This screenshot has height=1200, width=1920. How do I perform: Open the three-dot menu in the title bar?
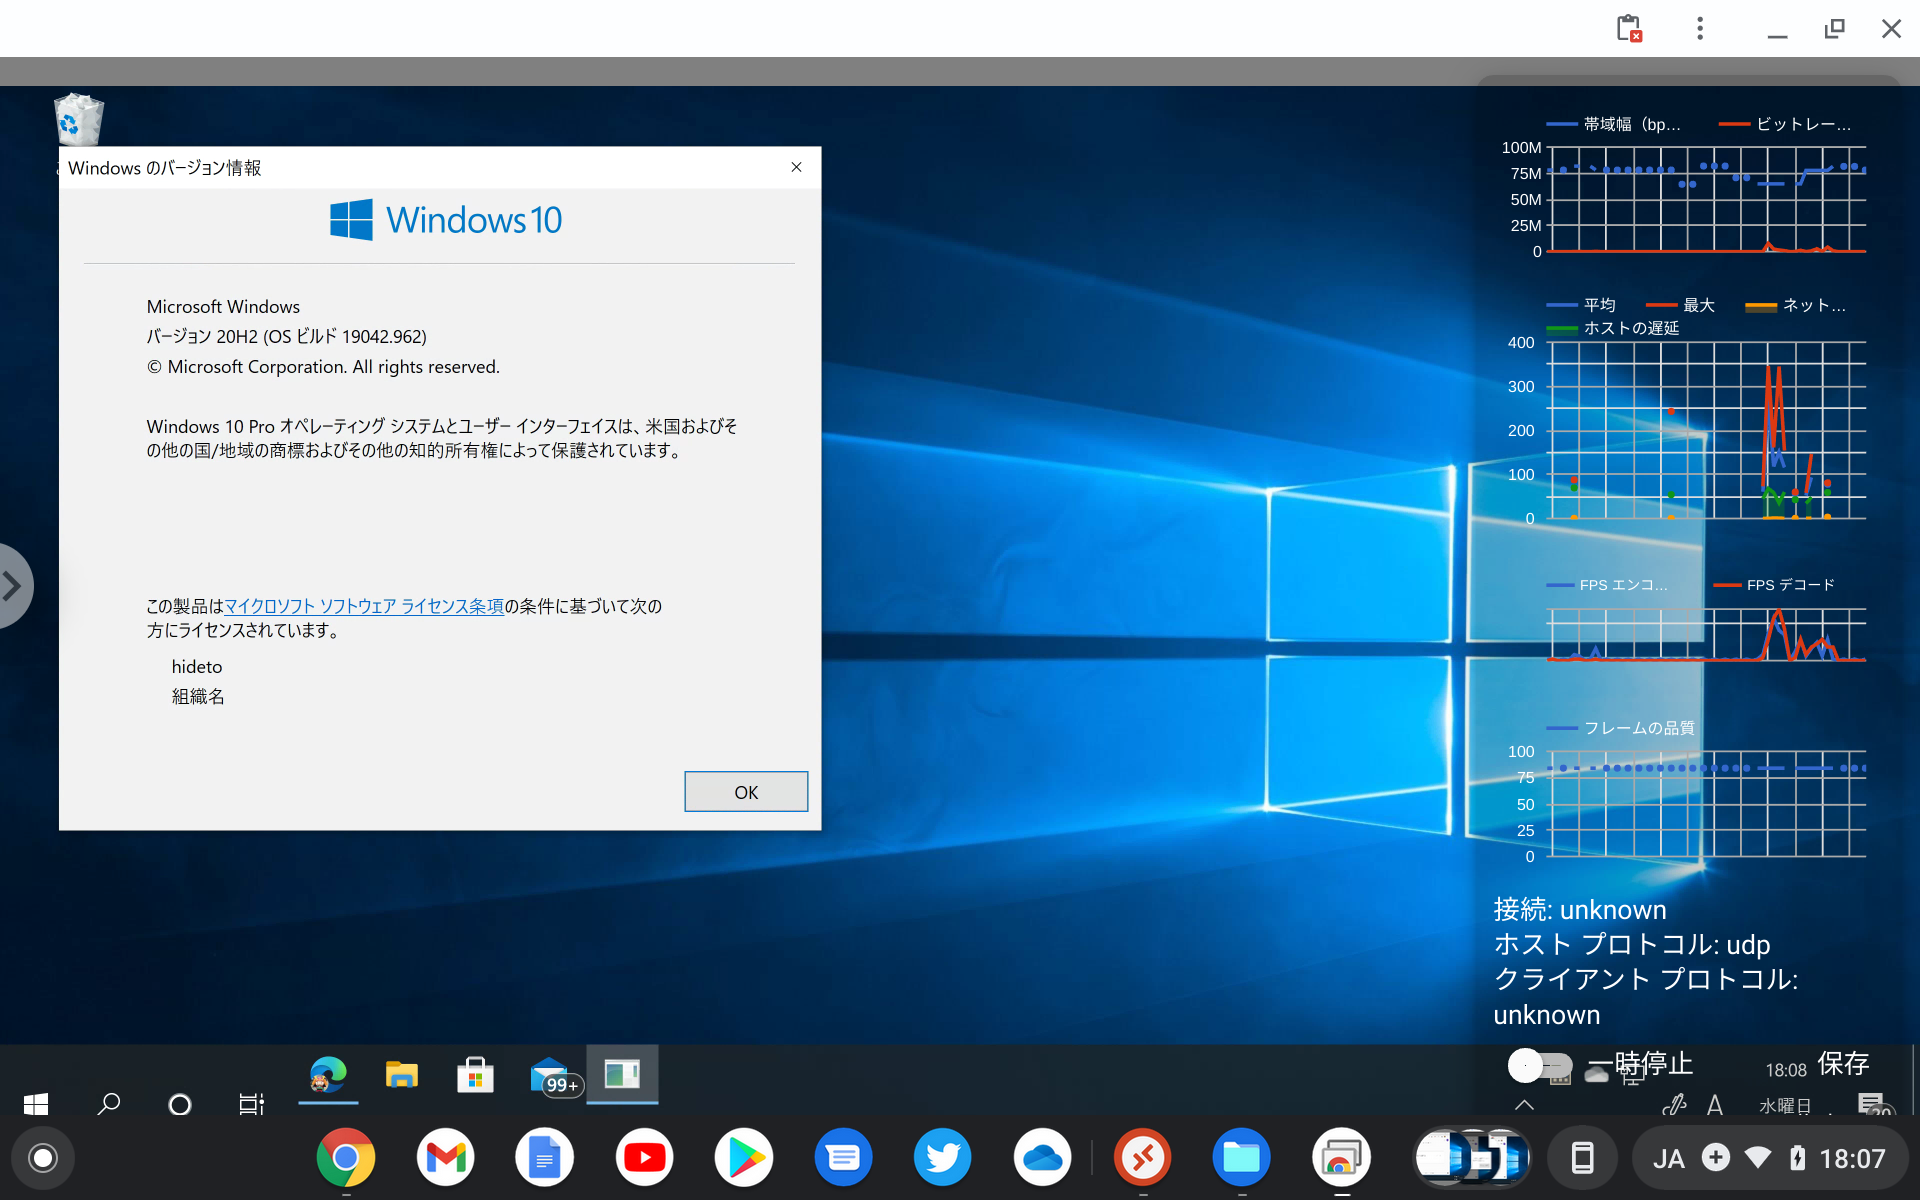(x=1699, y=28)
